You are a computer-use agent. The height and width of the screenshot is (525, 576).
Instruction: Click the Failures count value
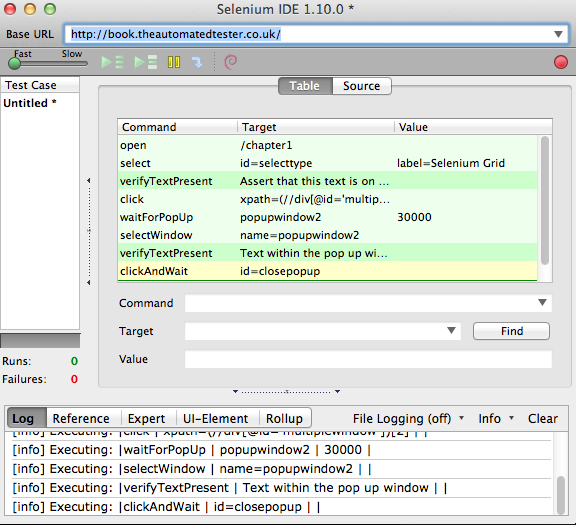pos(74,379)
